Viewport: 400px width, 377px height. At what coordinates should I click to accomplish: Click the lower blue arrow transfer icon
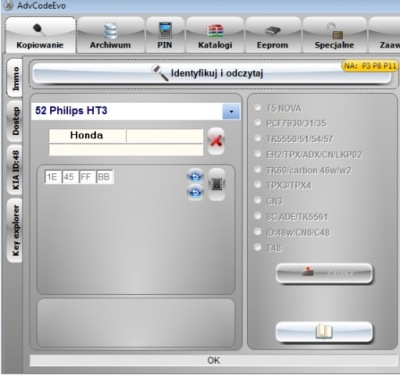click(195, 193)
